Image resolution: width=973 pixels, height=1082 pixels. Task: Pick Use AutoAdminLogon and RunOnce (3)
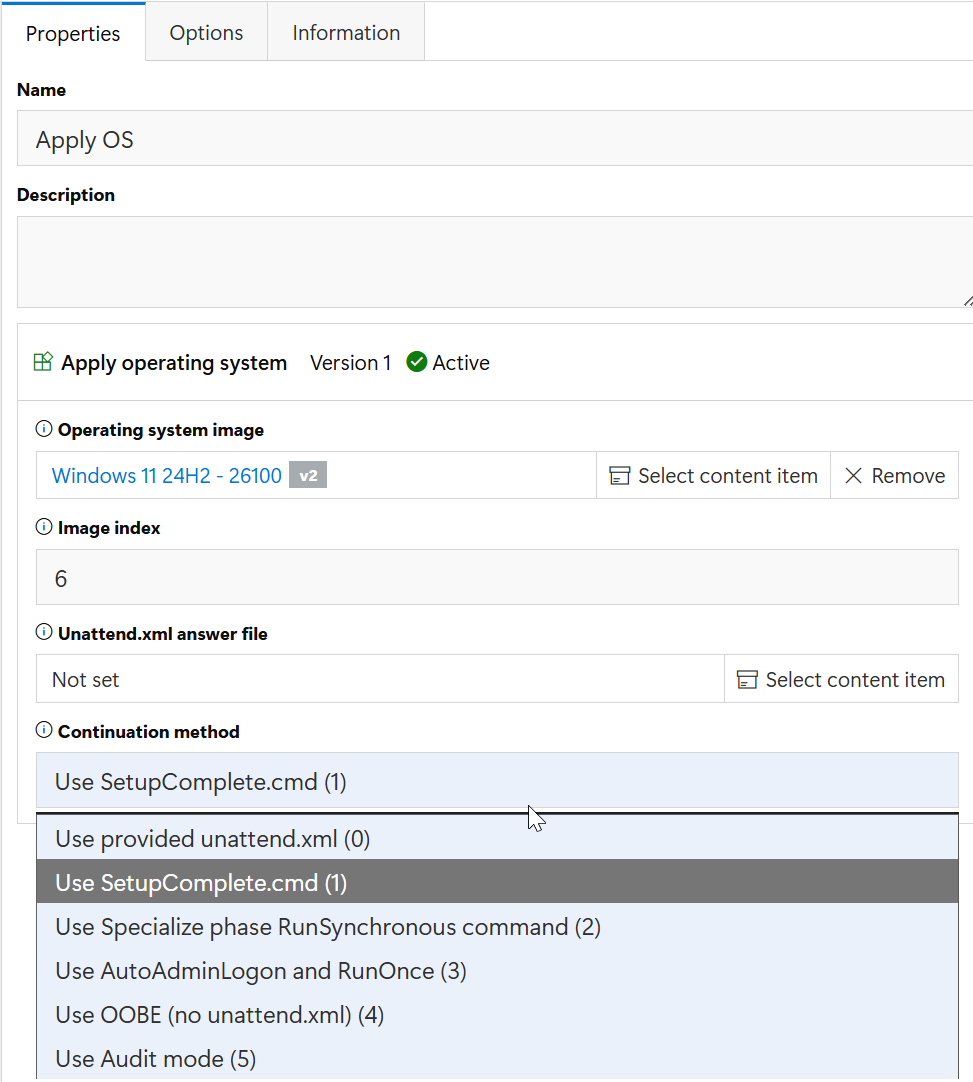[x=497, y=971]
